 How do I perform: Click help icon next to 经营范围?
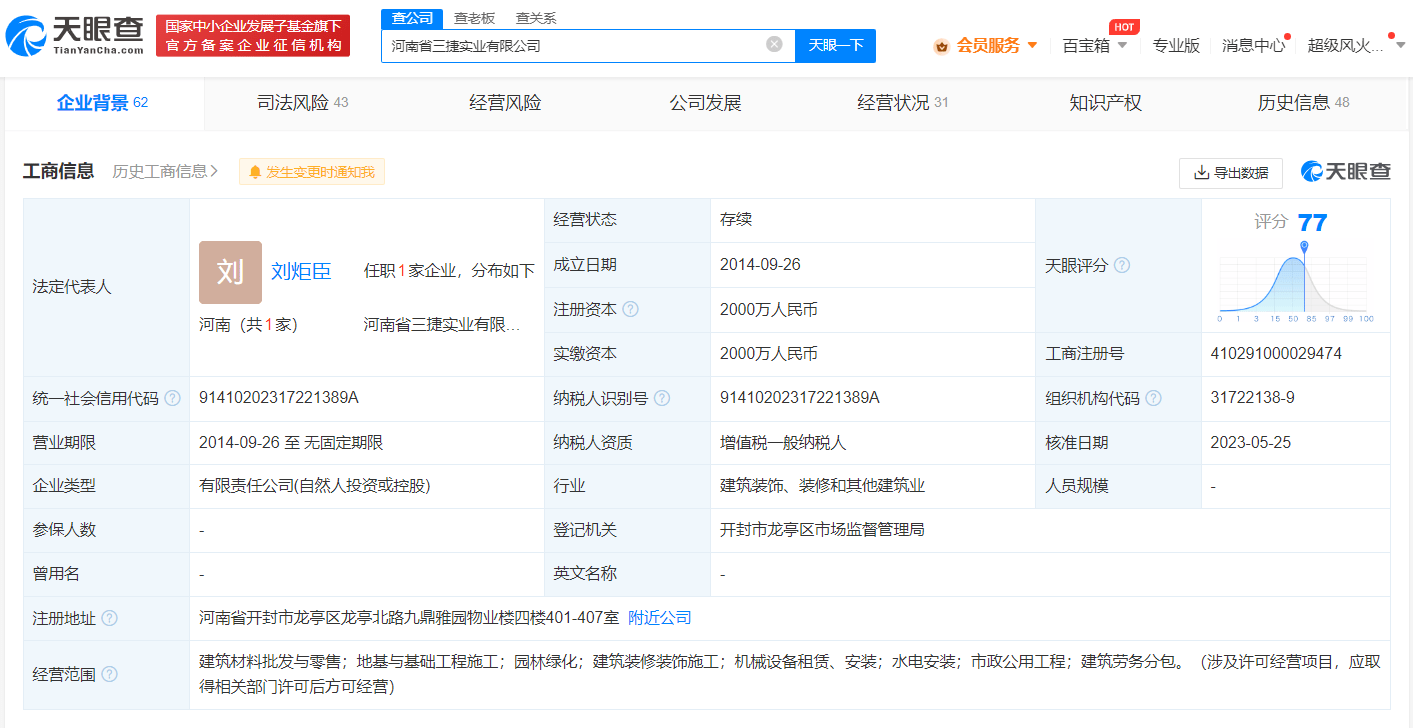[x=109, y=675]
